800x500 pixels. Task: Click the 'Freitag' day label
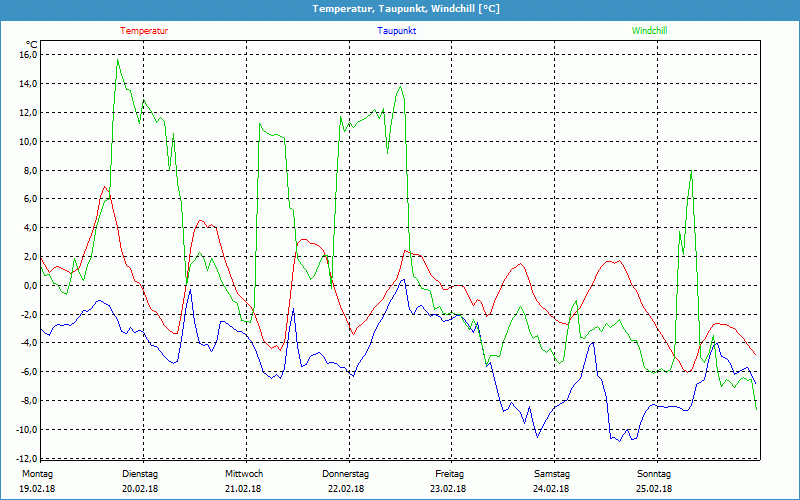pos(449,474)
